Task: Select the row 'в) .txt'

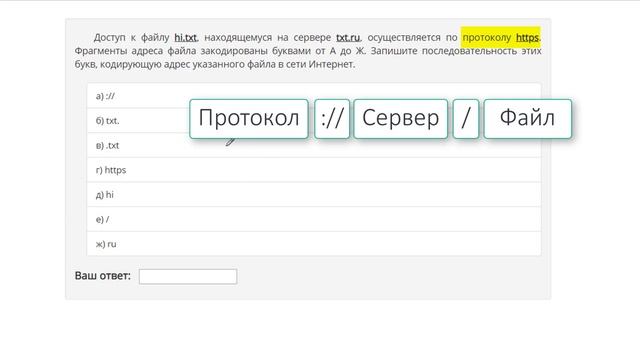Action: pos(314,145)
